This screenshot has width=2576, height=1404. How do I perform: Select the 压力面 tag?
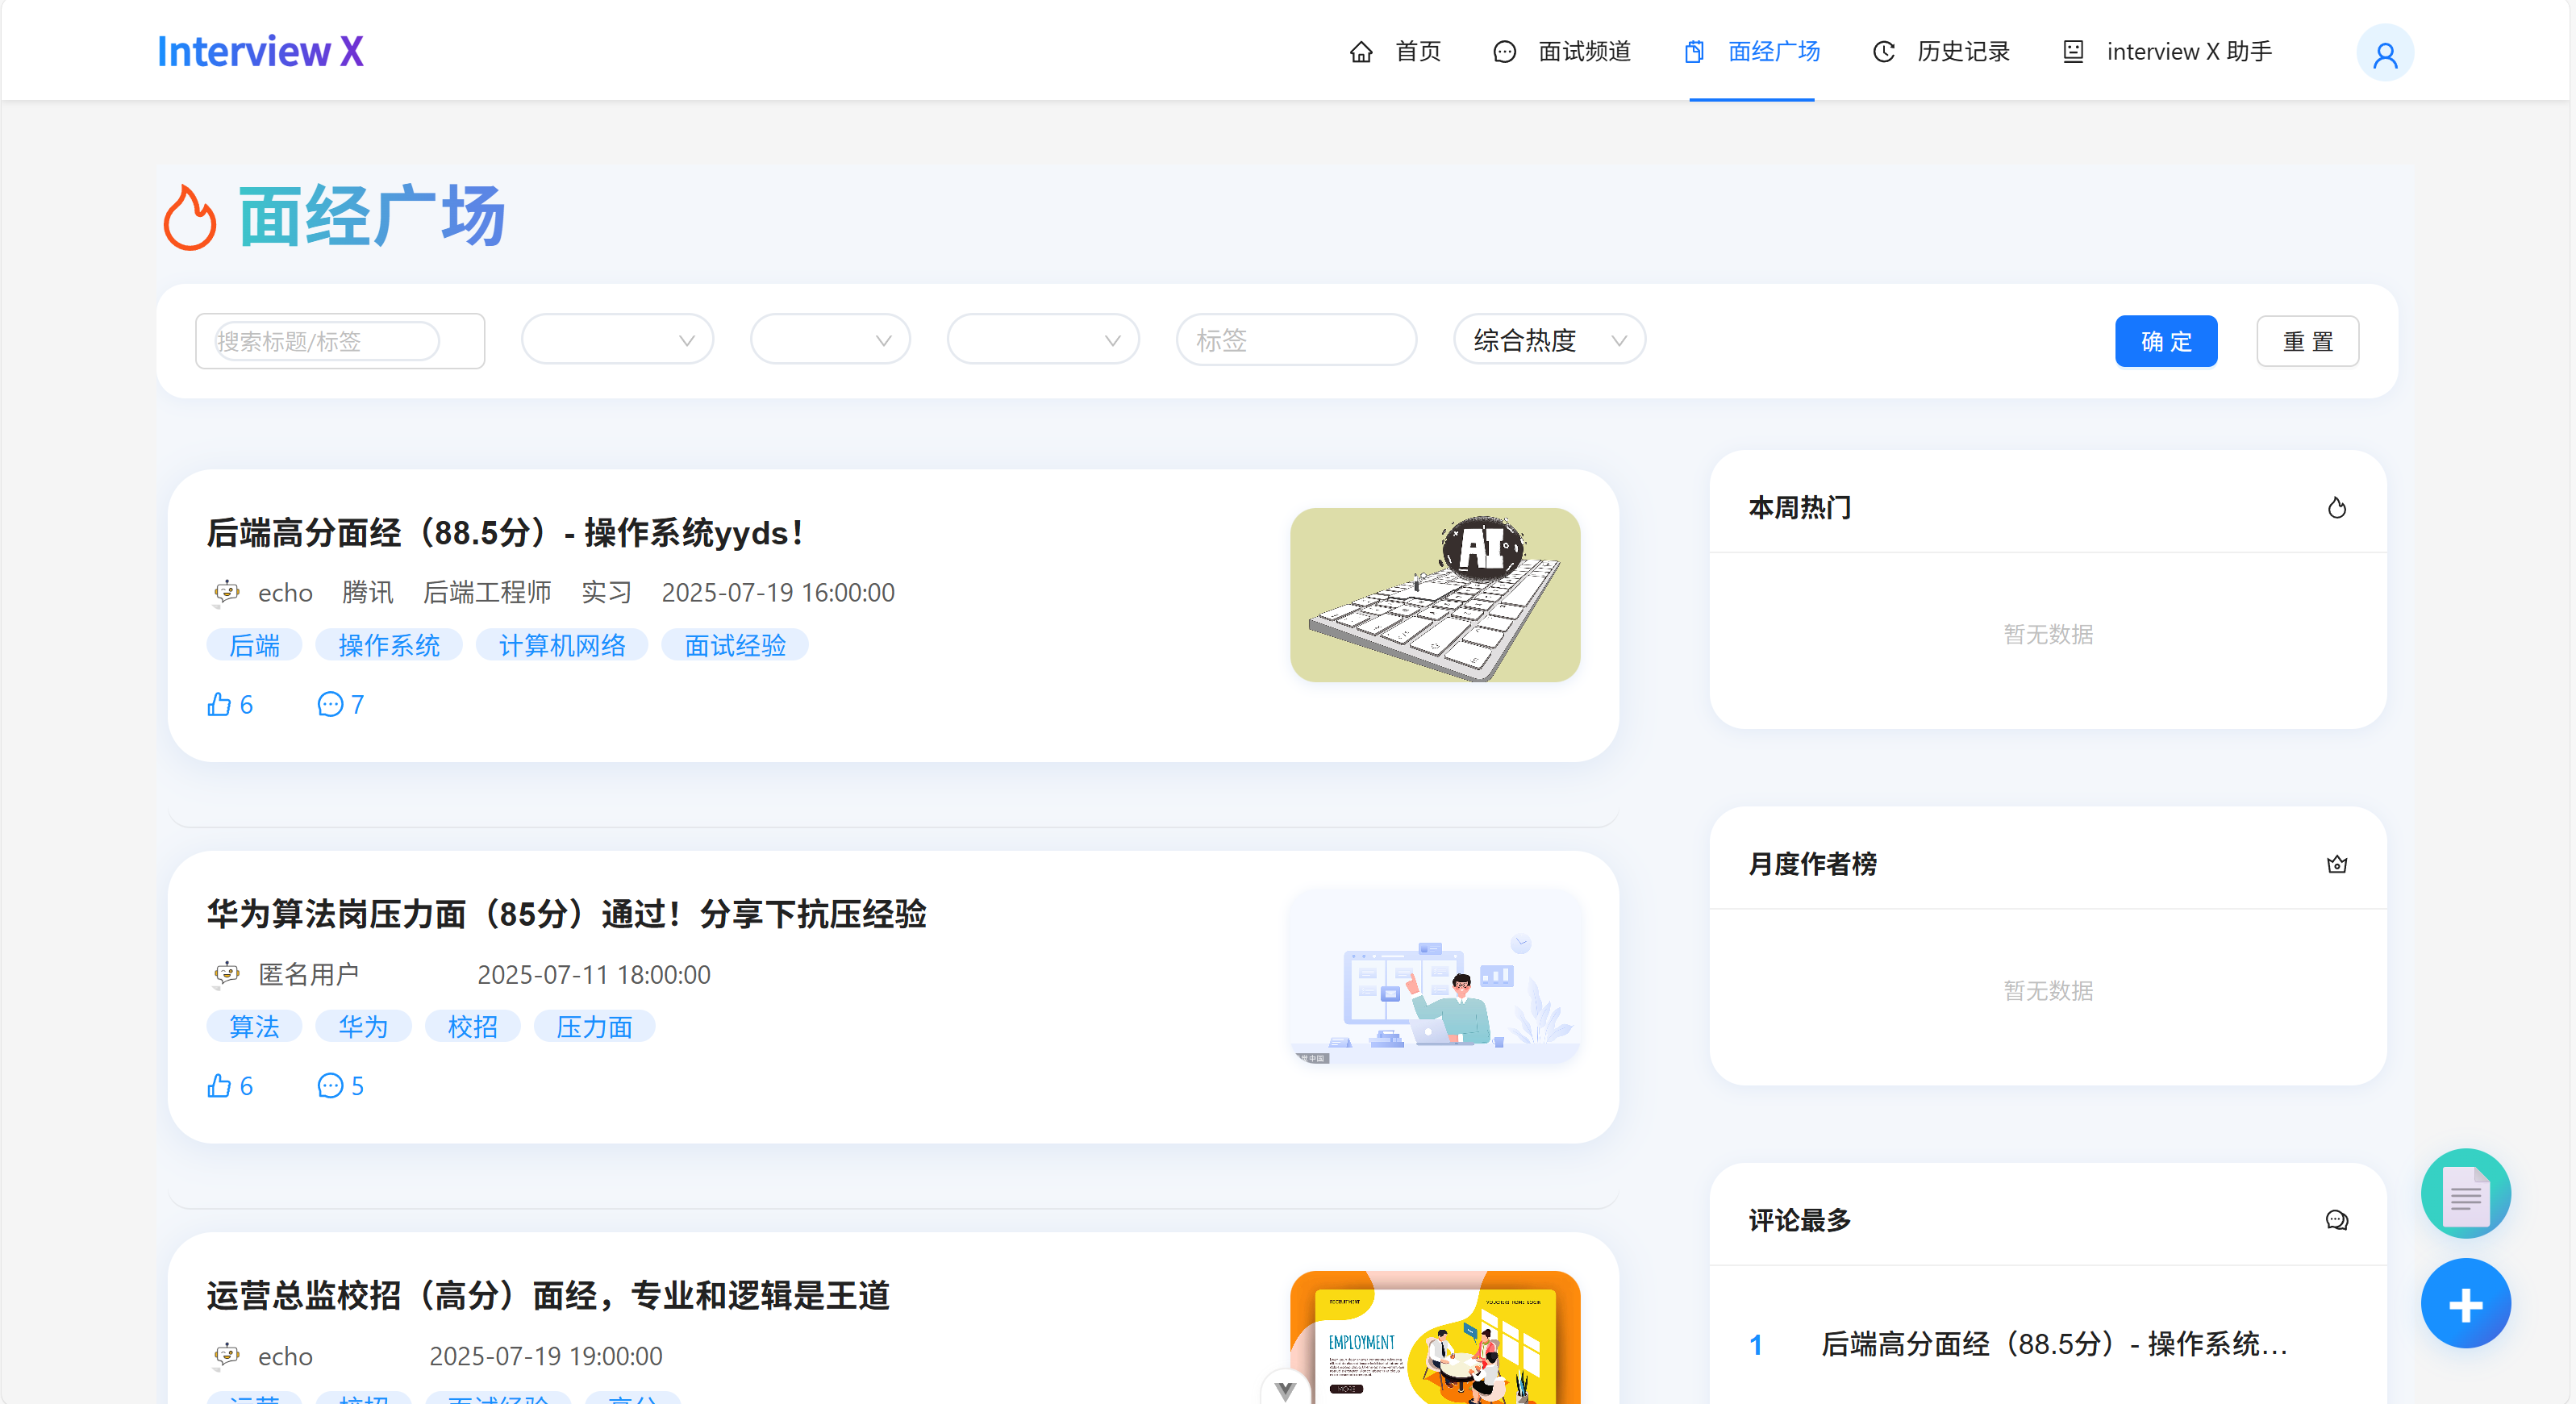[x=594, y=1026]
